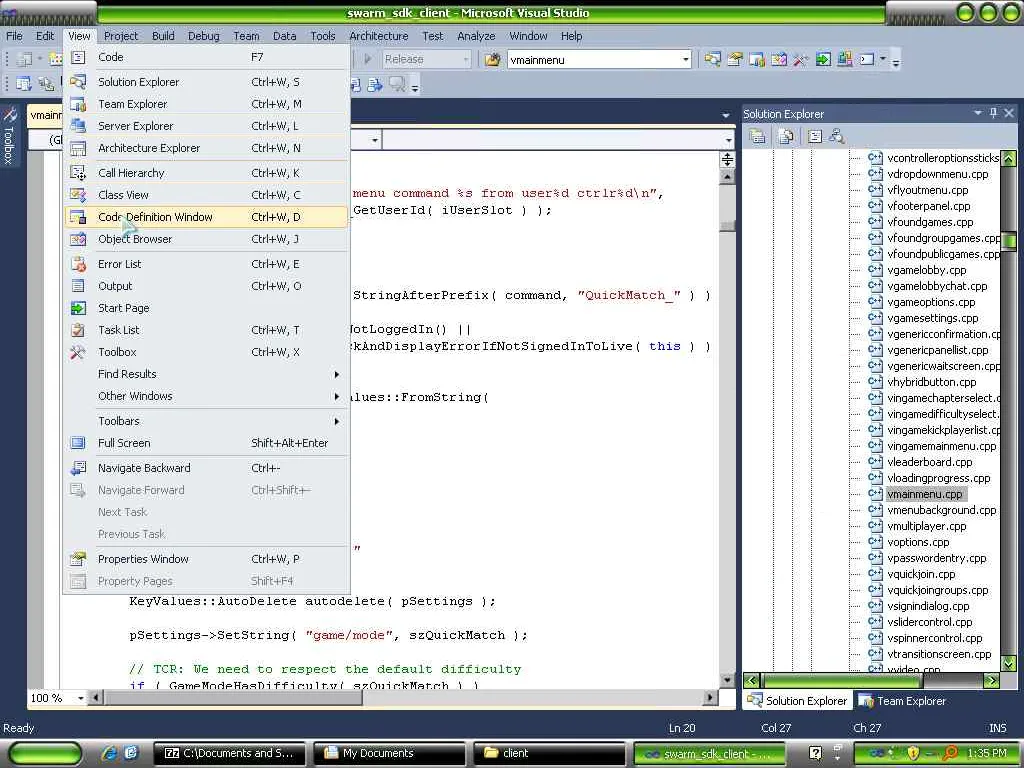
Task: Select vgamelobby.cpp file
Action: (927, 270)
